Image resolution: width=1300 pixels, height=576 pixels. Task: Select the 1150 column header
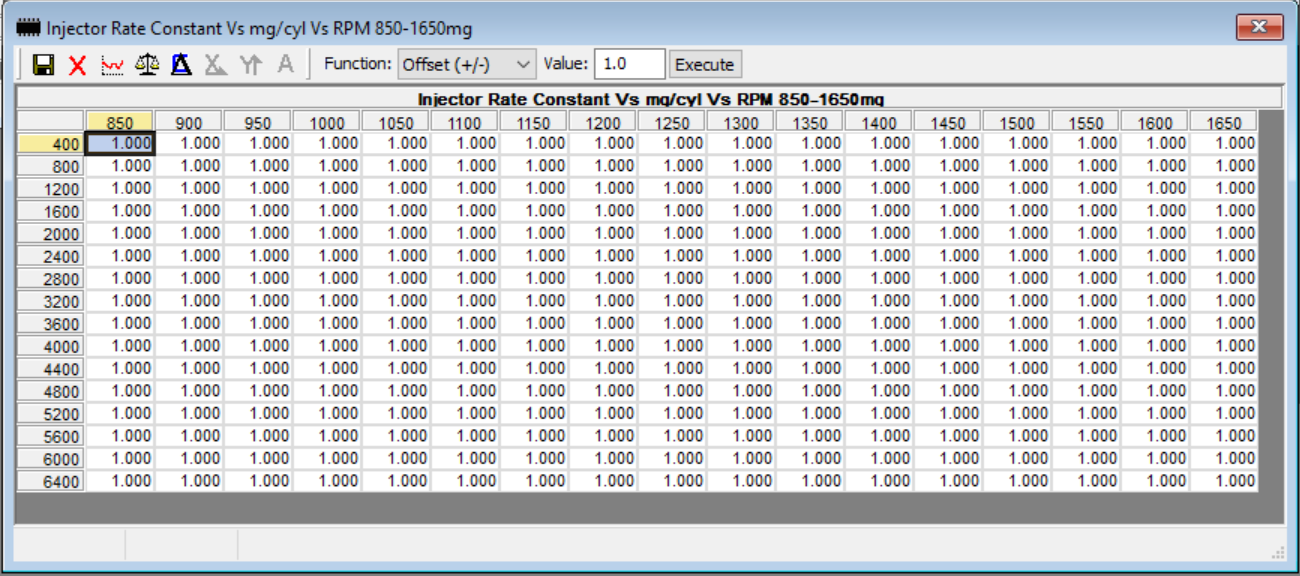(533, 122)
